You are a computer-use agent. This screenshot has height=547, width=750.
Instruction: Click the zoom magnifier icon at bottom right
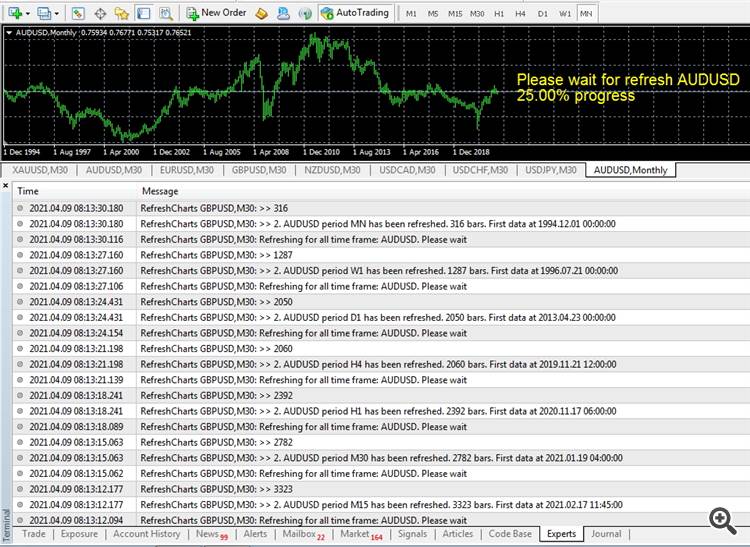click(722, 521)
